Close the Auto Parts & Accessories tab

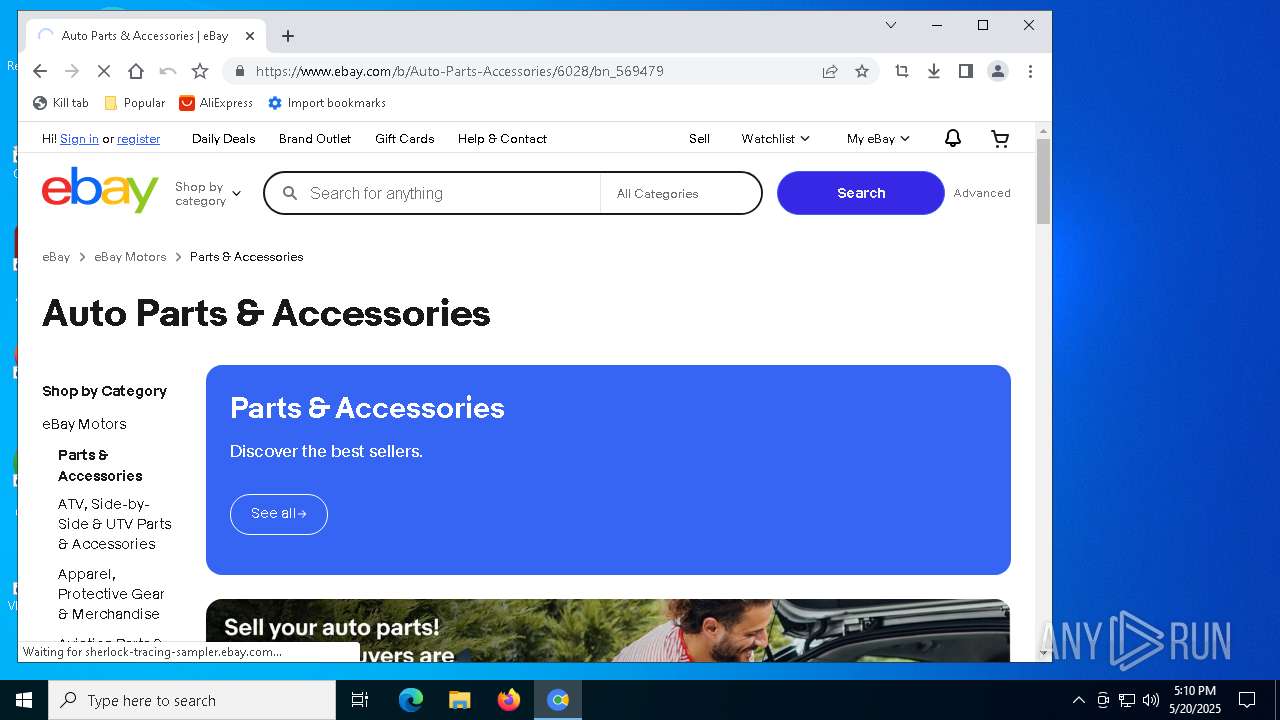coord(250,36)
